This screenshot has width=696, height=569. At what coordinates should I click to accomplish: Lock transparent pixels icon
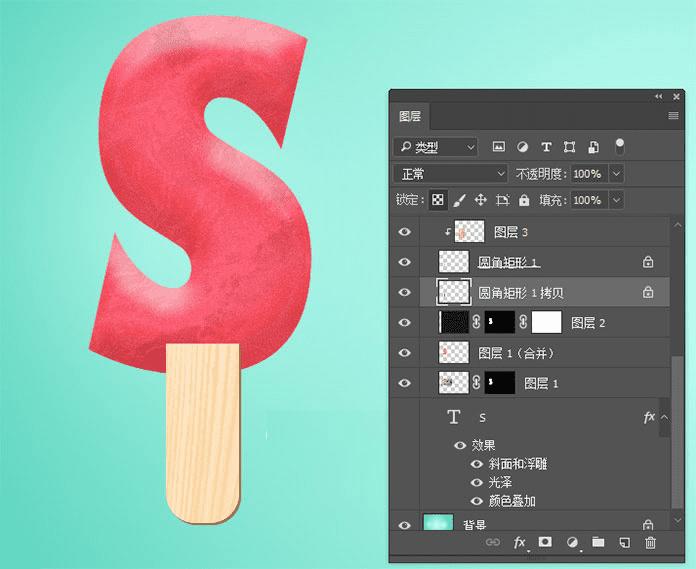[x=438, y=200]
